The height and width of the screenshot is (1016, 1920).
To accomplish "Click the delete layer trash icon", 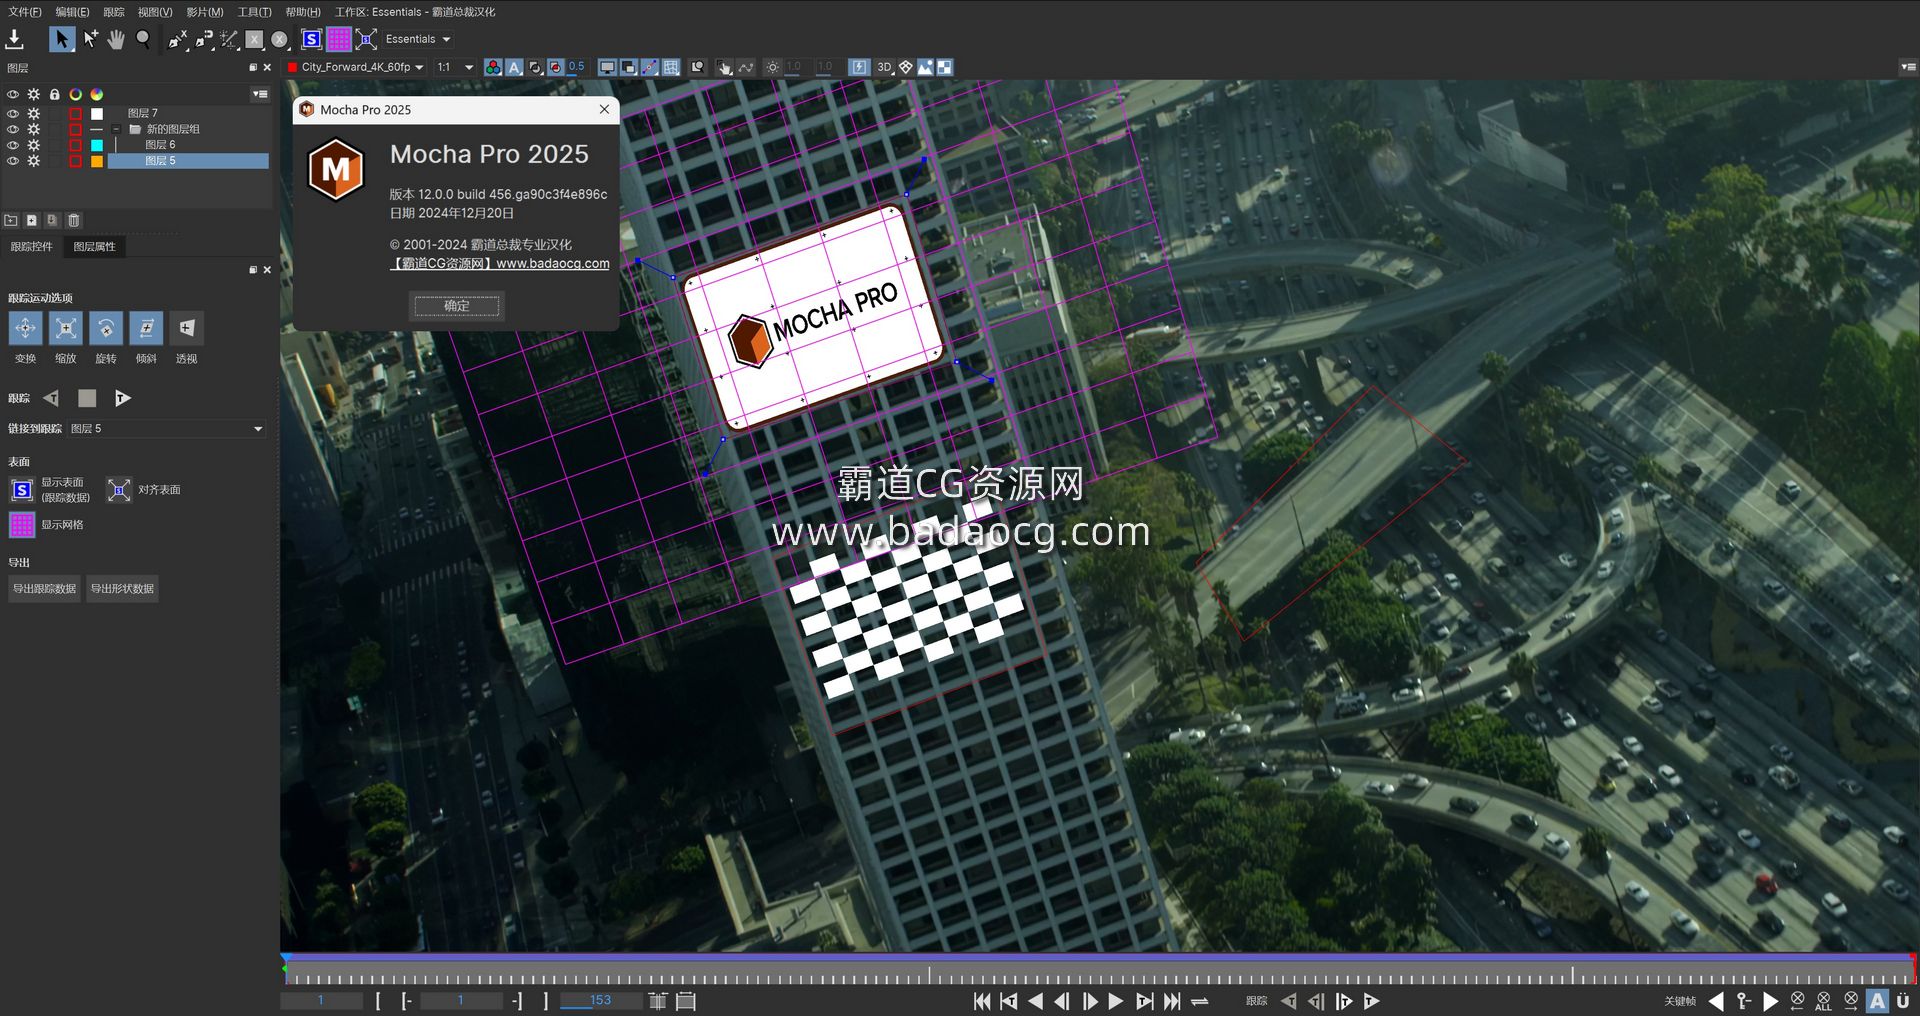I will 74,220.
